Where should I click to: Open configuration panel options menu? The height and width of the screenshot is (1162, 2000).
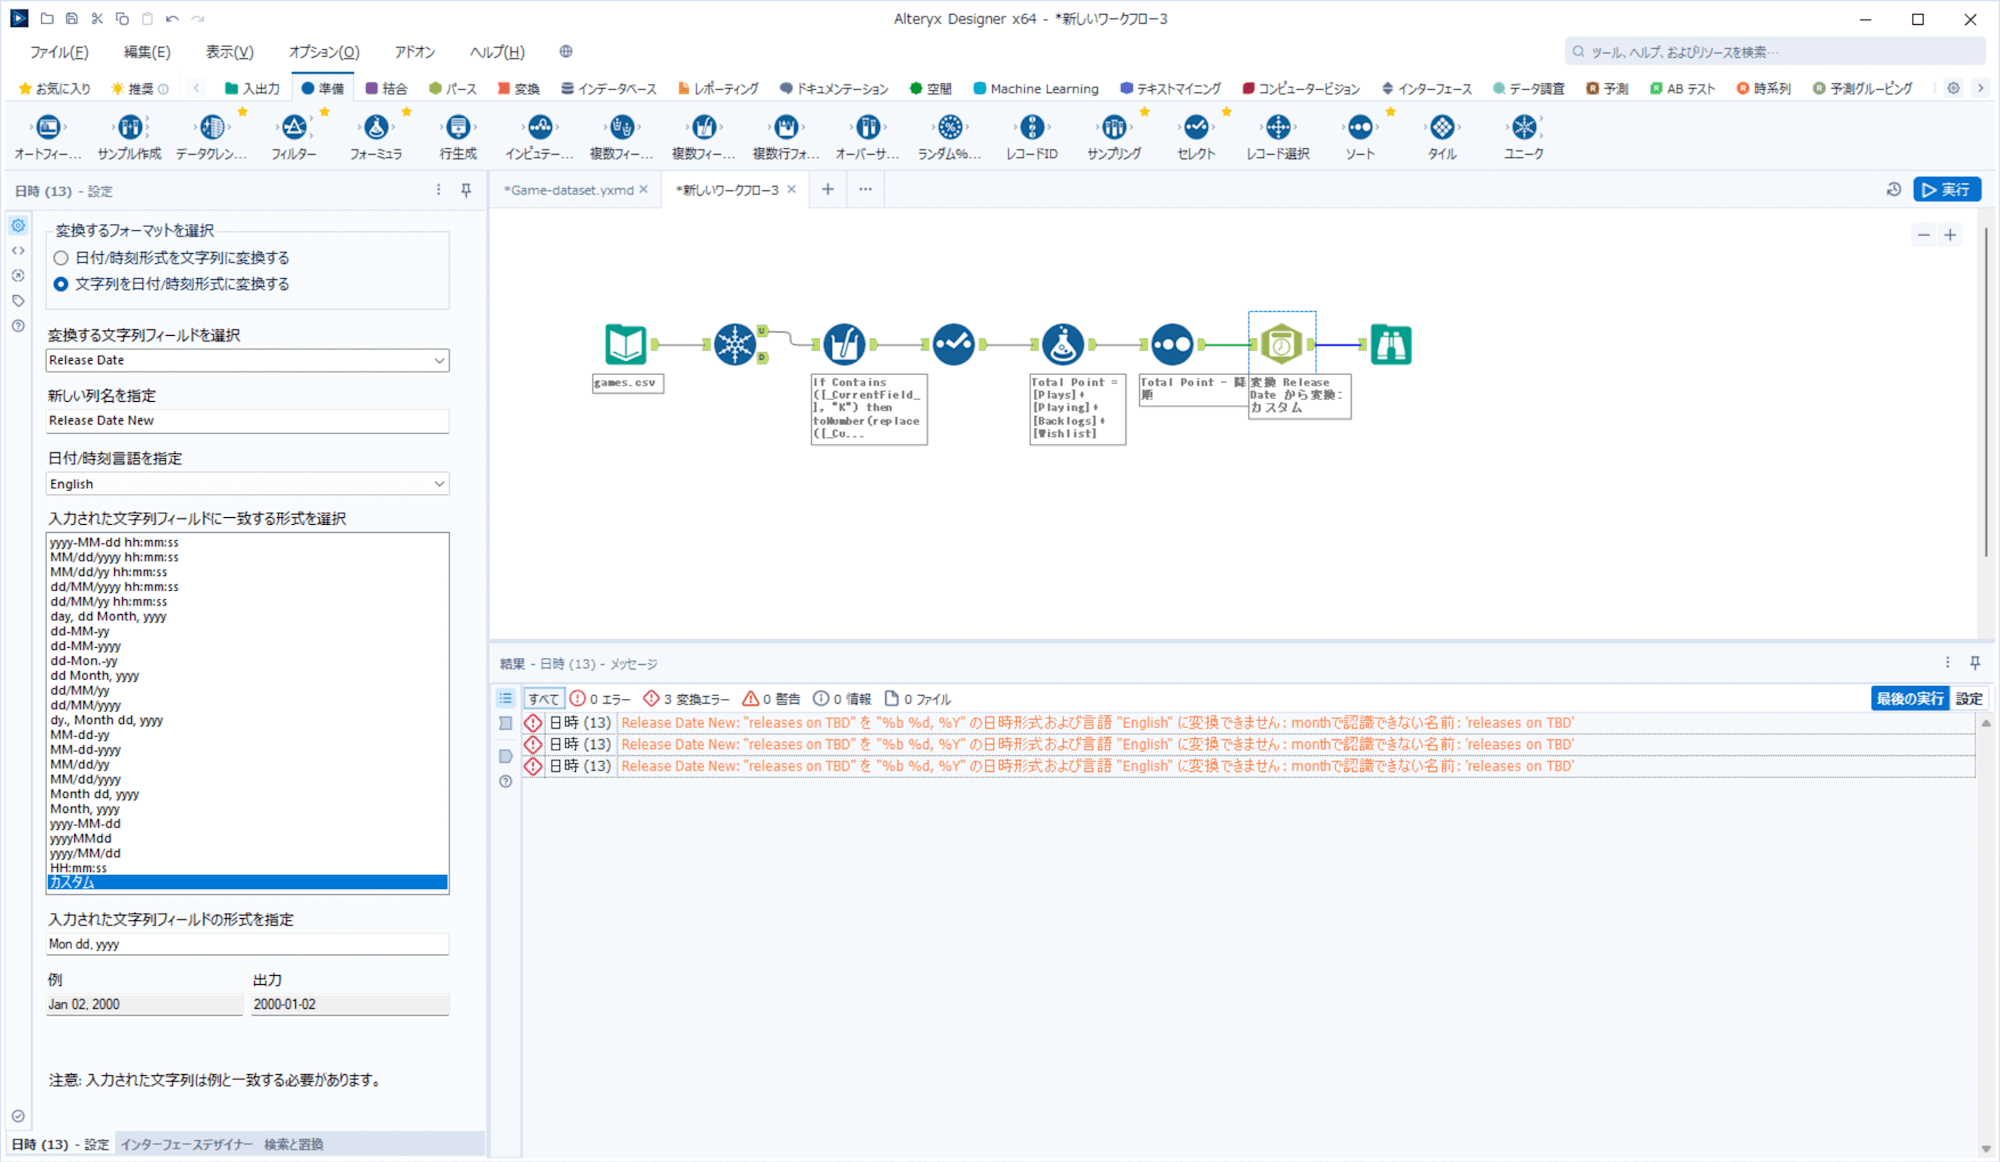(x=438, y=190)
